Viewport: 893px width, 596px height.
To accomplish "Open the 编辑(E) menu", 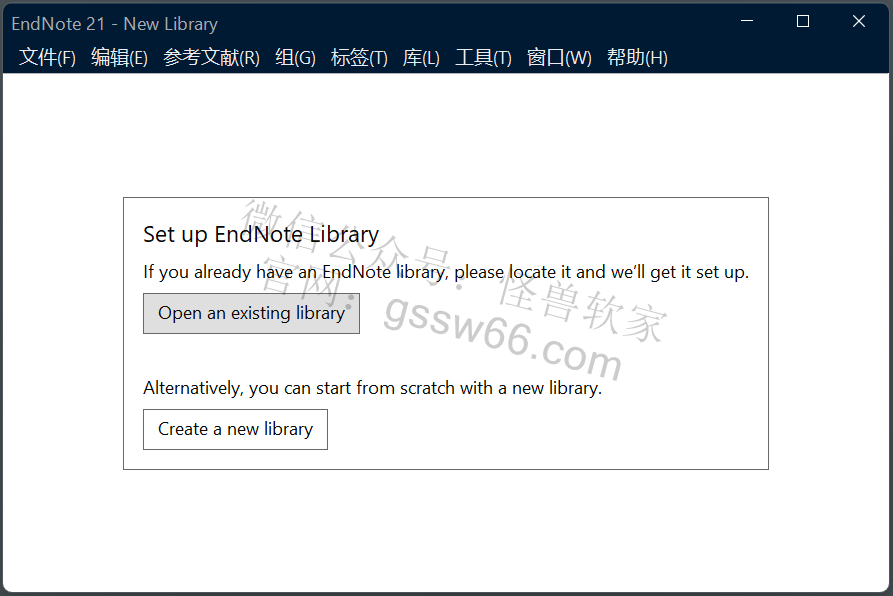I will pos(119,58).
